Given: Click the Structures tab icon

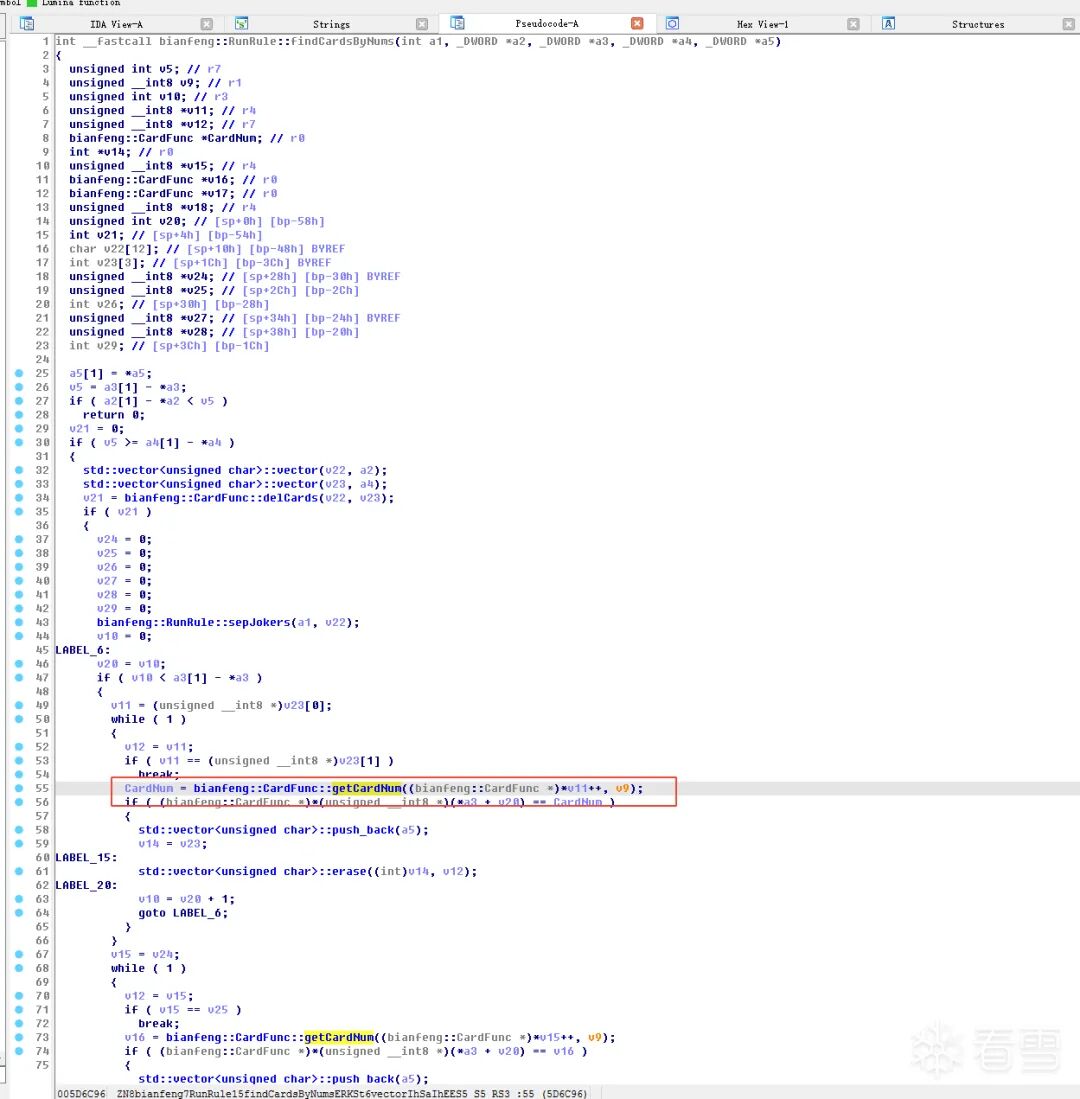Looking at the screenshot, I should (x=888, y=23).
